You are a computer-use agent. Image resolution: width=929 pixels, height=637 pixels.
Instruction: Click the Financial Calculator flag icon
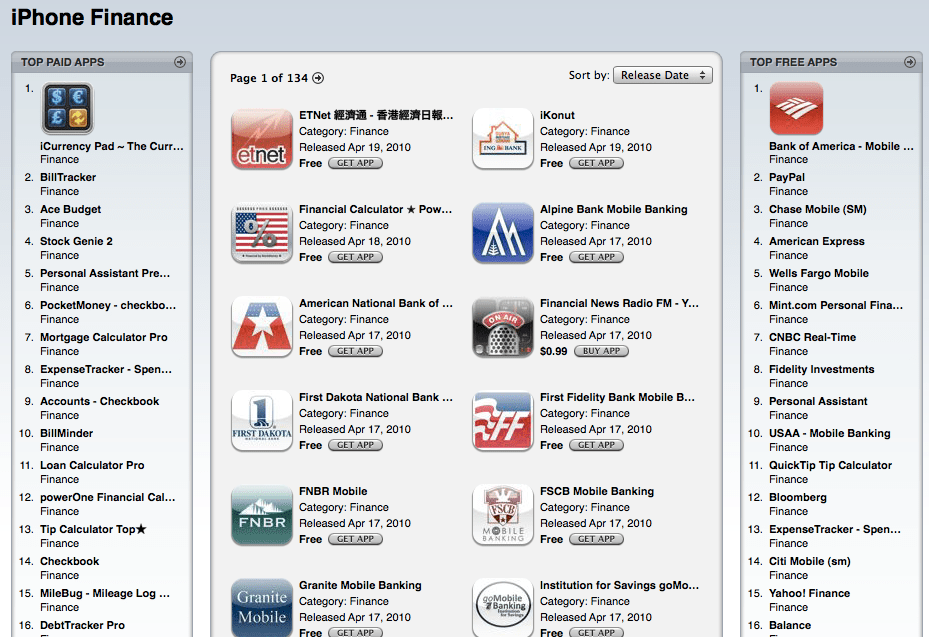click(x=261, y=233)
